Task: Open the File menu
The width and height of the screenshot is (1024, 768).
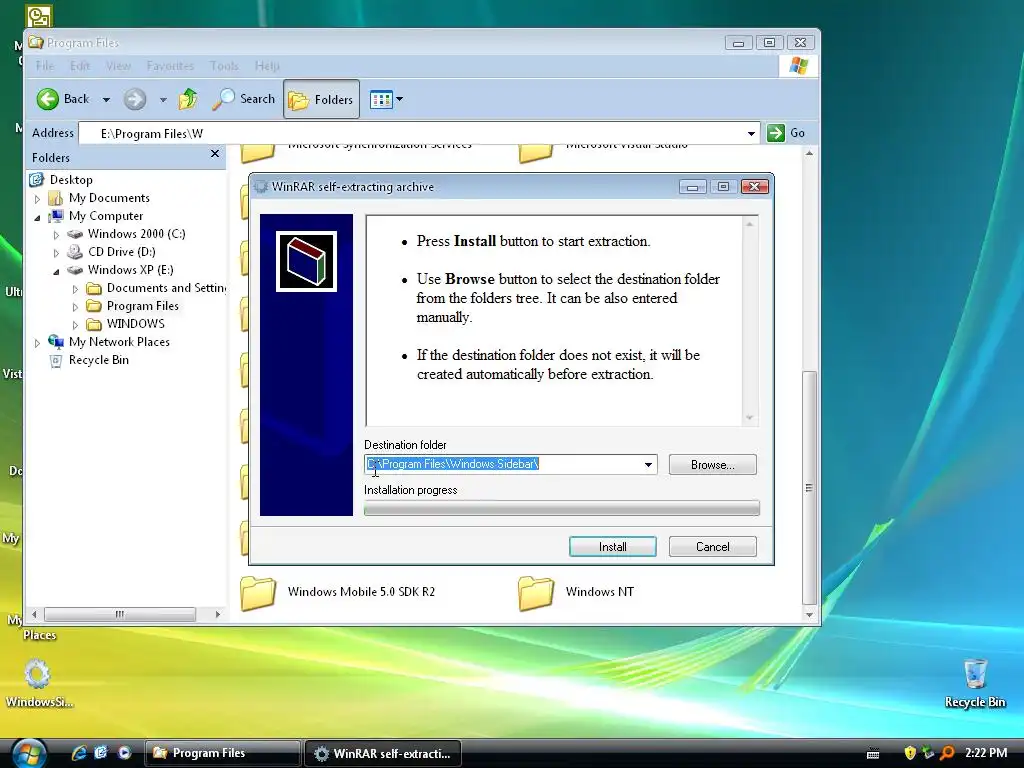Action: point(45,65)
